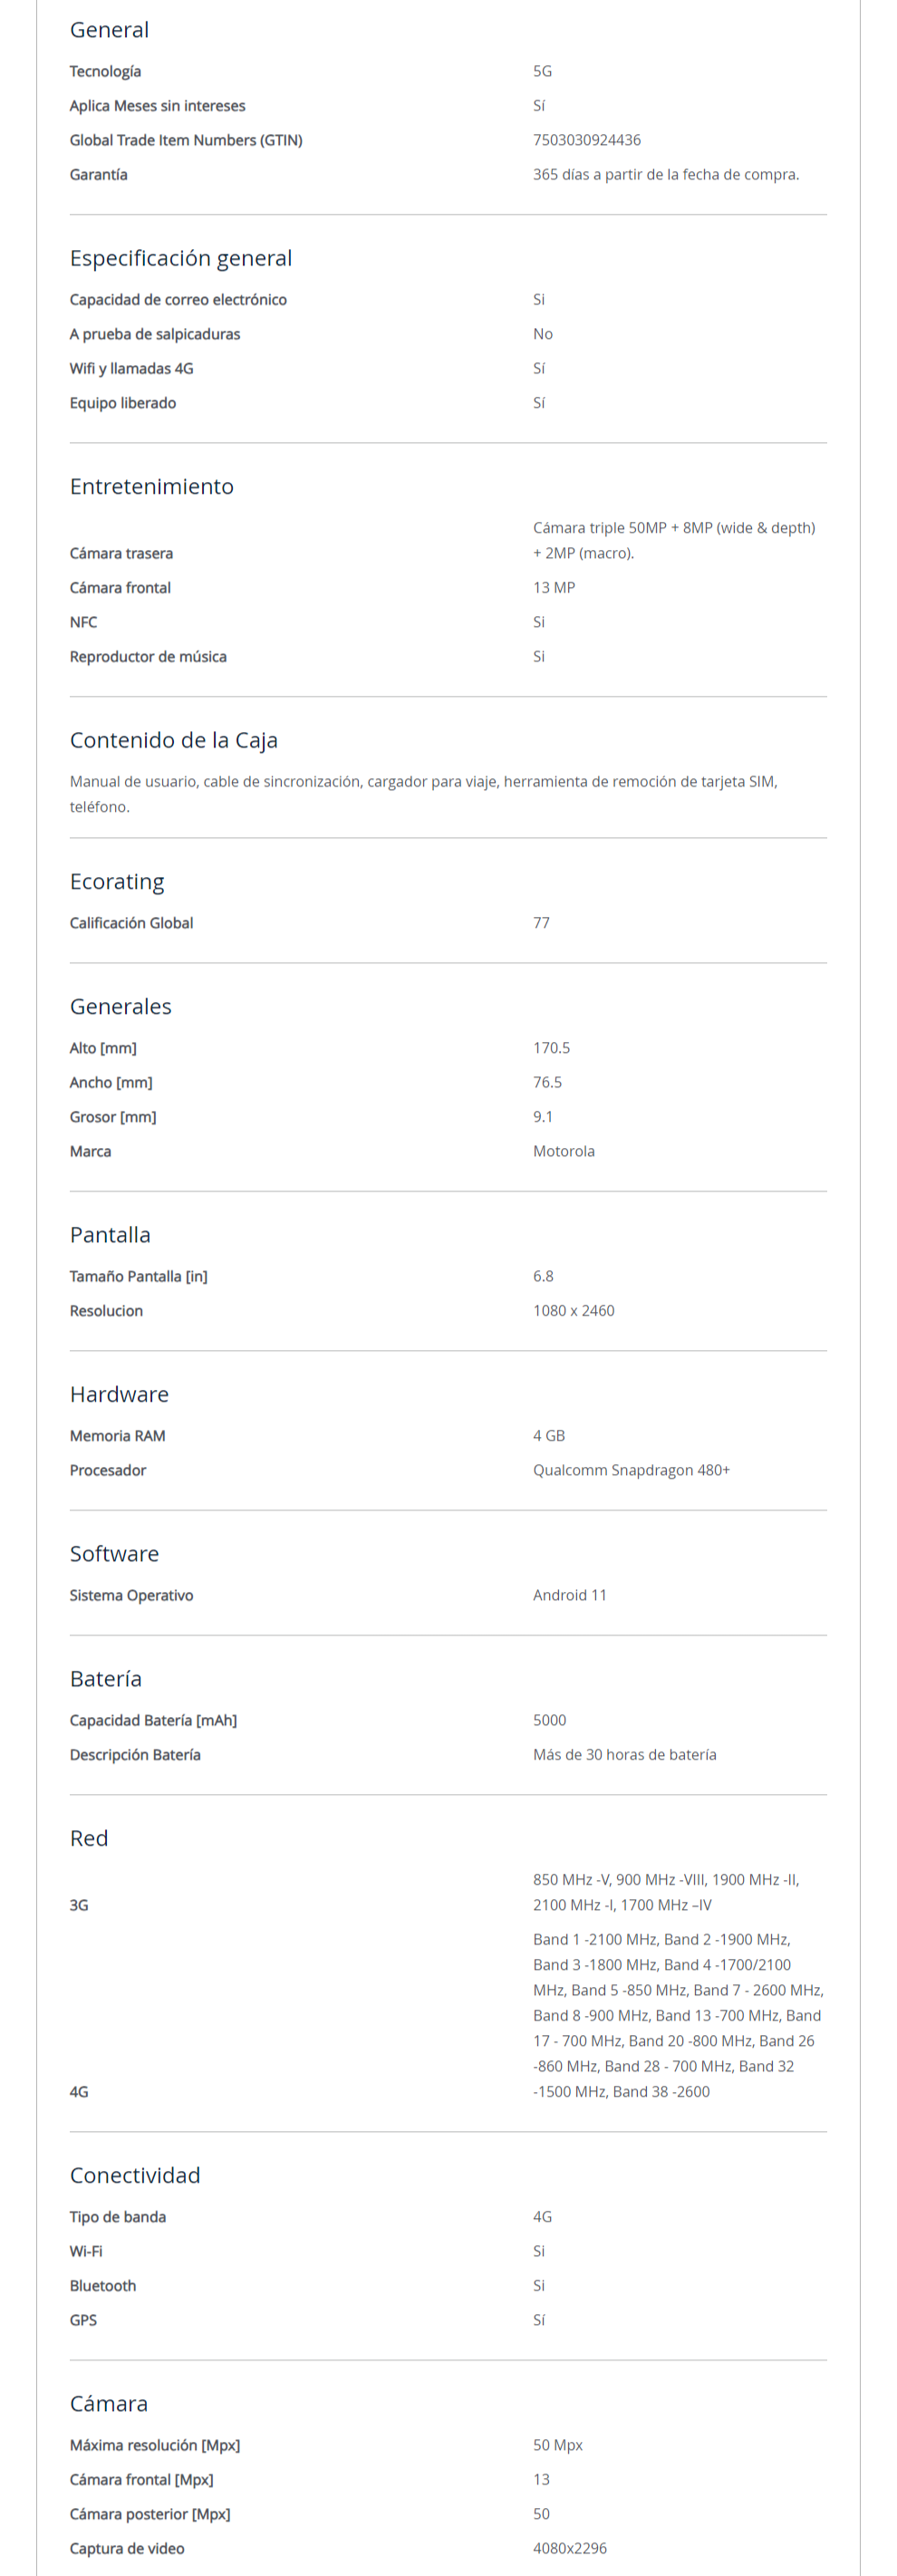Click the Pantalla section heading
The width and height of the screenshot is (897, 2576).
point(110,1235)
